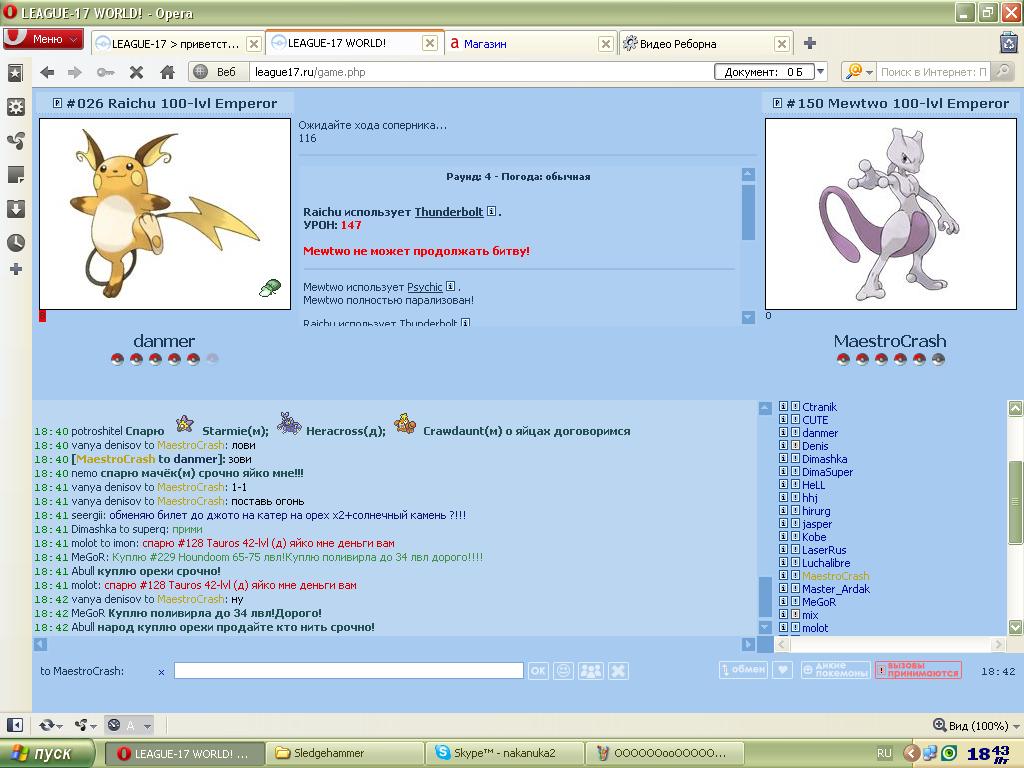Click the forward navigation arrow
Viewport: 1024px width, 768px height.
coord(75,72)
